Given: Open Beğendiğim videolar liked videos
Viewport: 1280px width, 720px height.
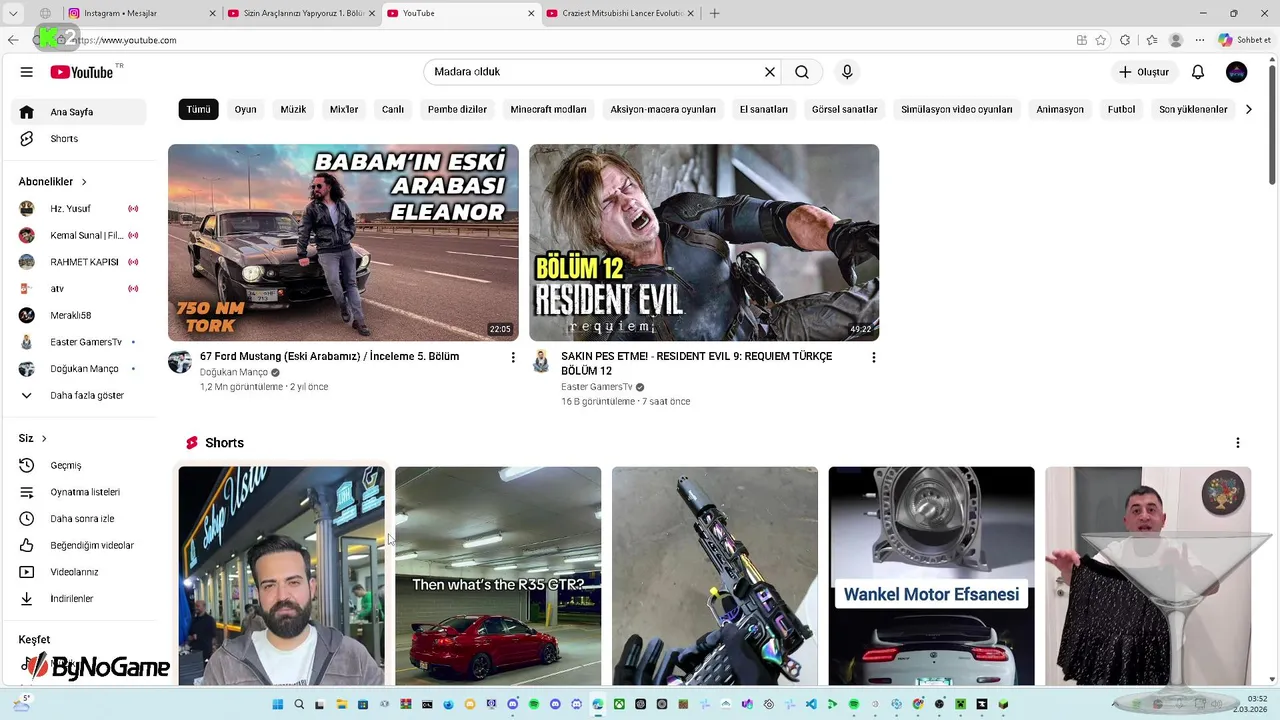Looking at the screenshot, I should tap(80, 545).
